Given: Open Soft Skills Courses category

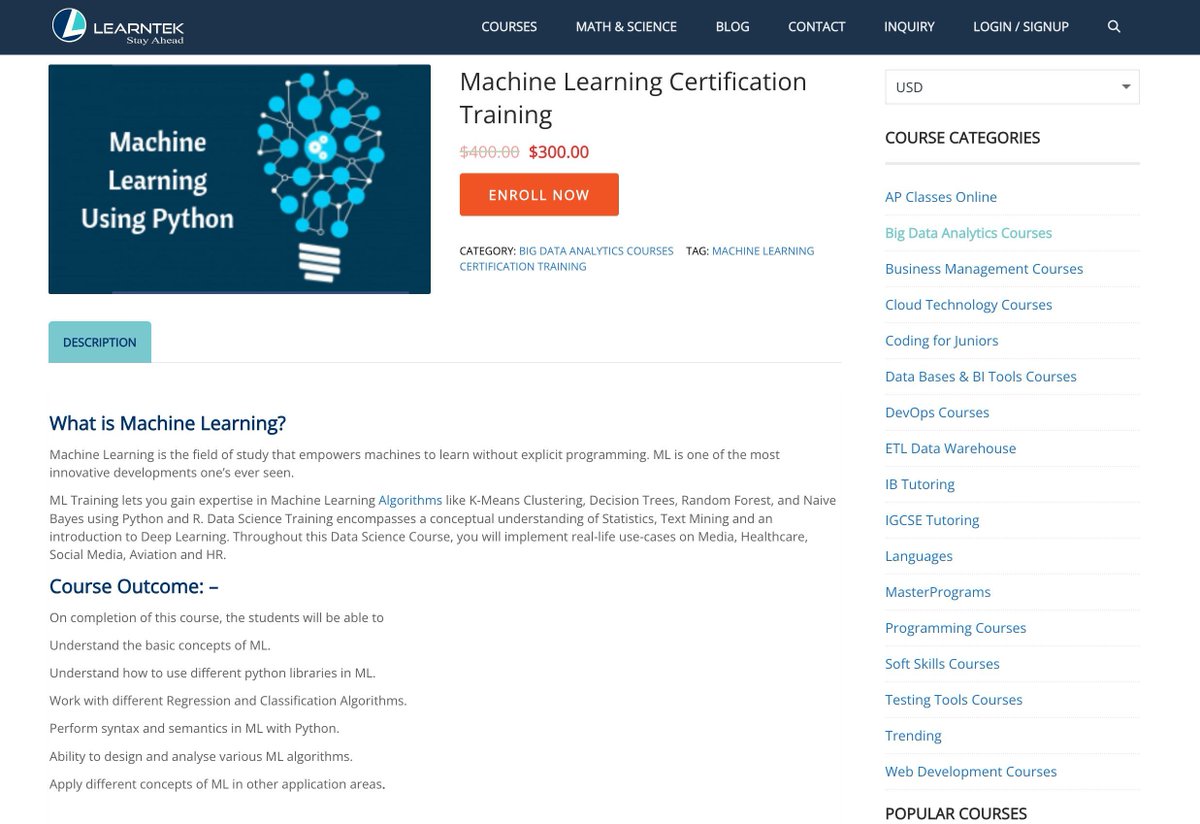Looking at the screenshot, I should [942, 665].
